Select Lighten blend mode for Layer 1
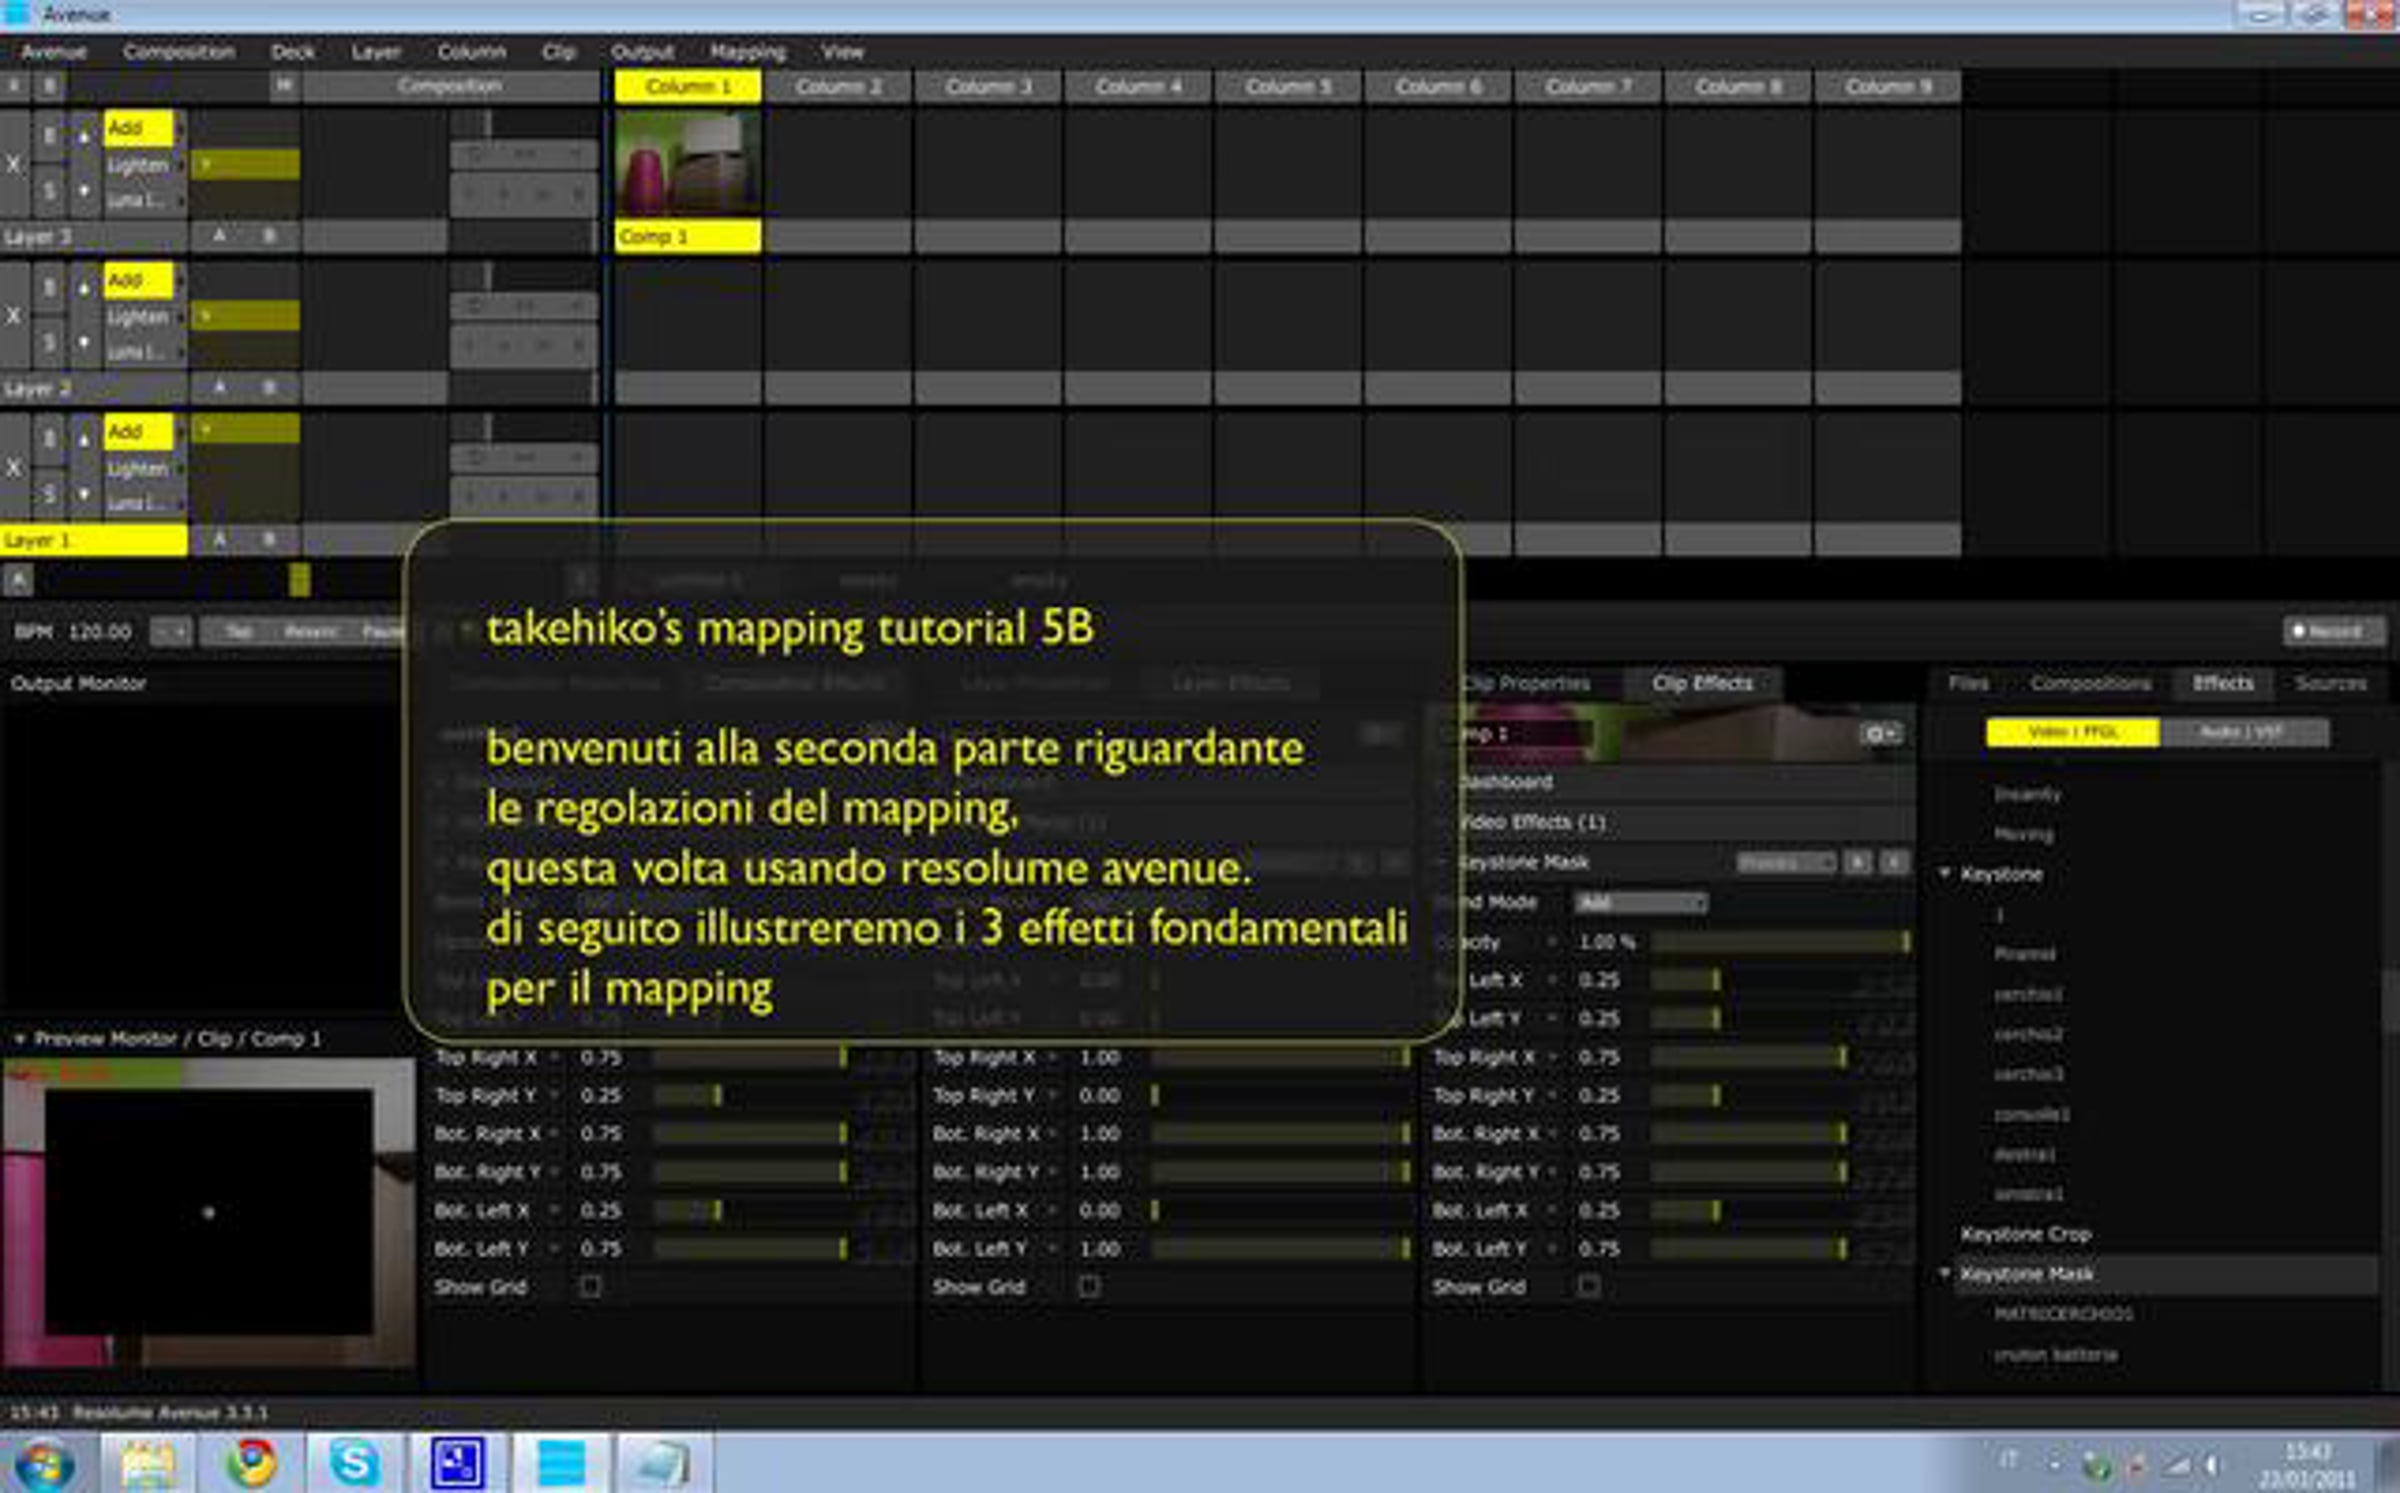2400x1493 pixels. pos(140,469)
